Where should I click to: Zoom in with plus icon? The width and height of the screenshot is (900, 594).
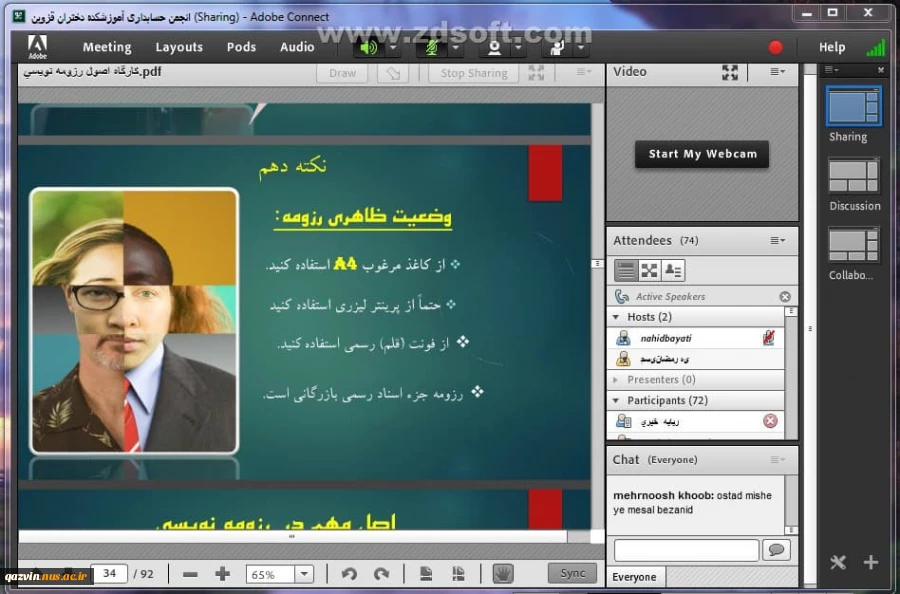(x=223, y=574)
